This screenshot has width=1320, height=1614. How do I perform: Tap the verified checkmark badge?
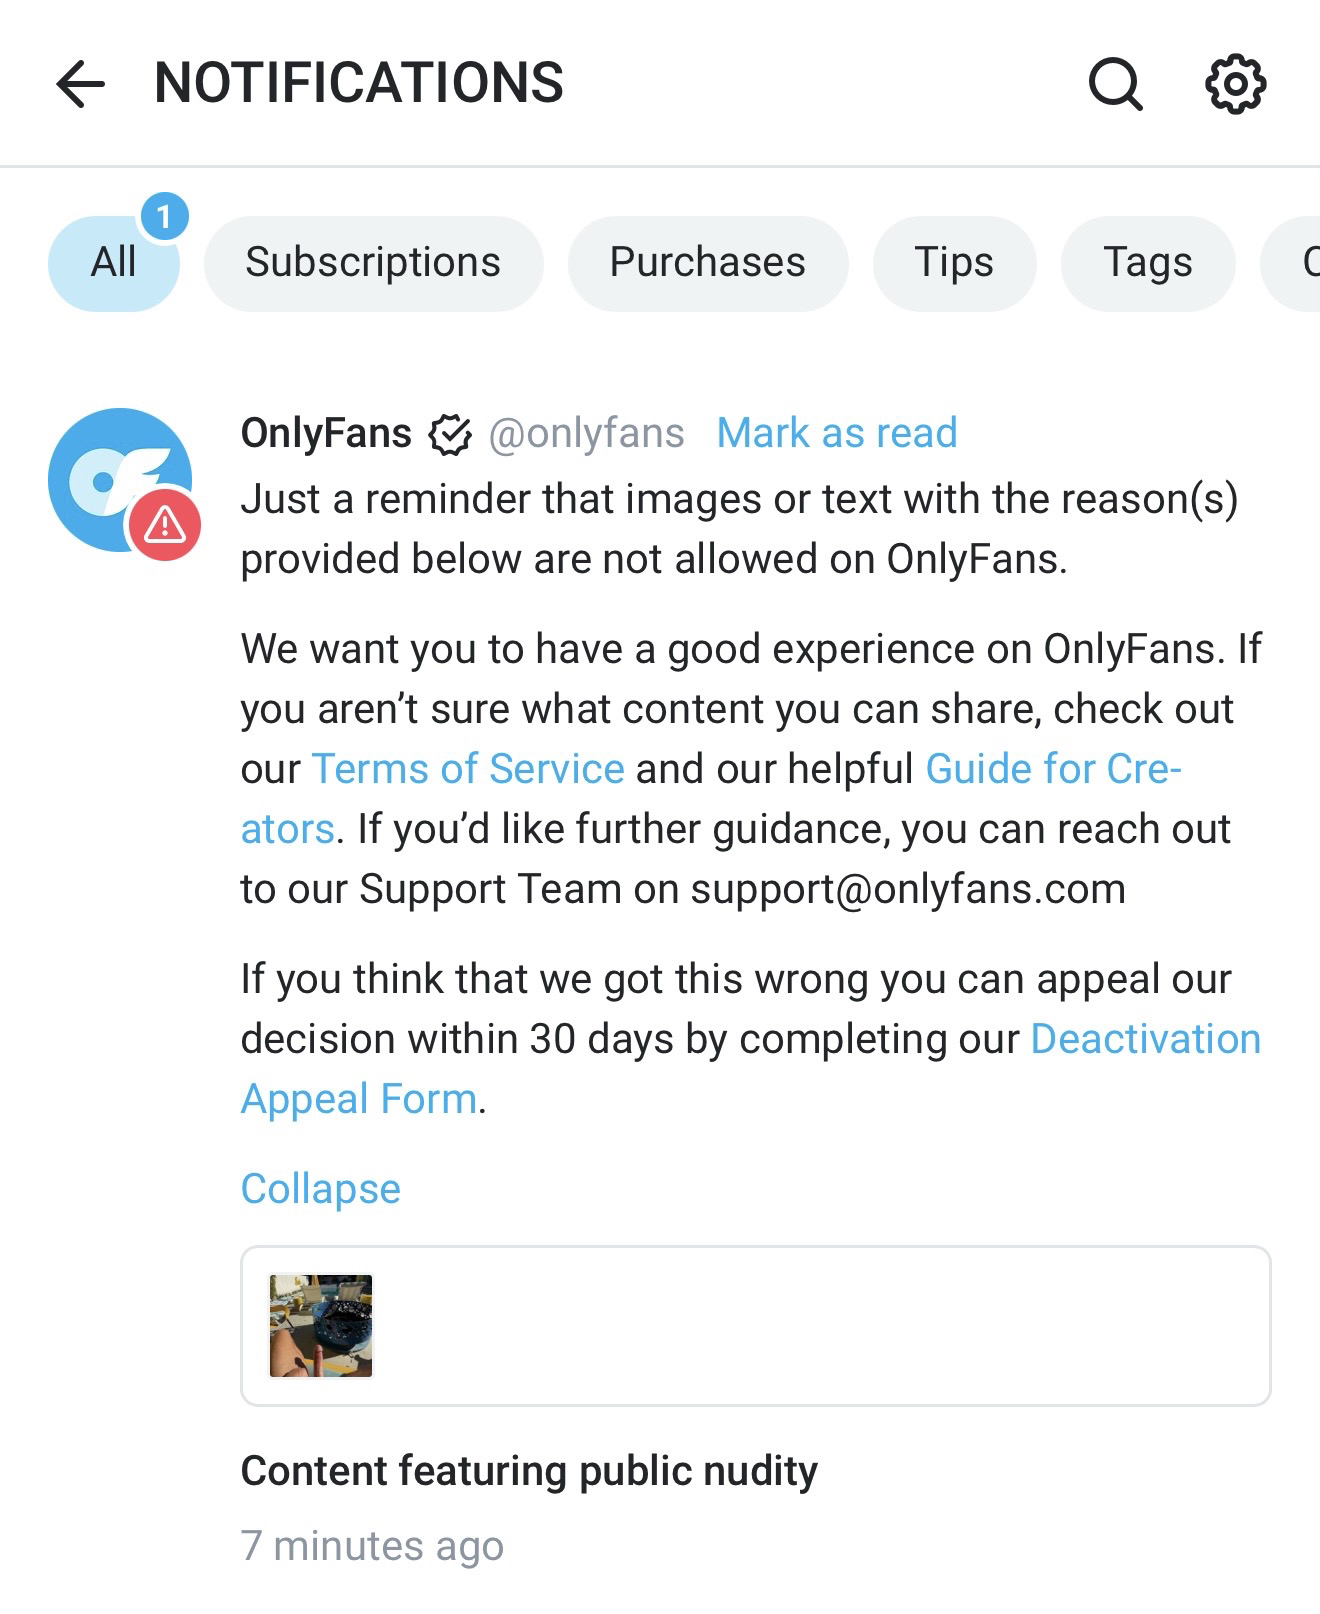click(x=450, y=435)
